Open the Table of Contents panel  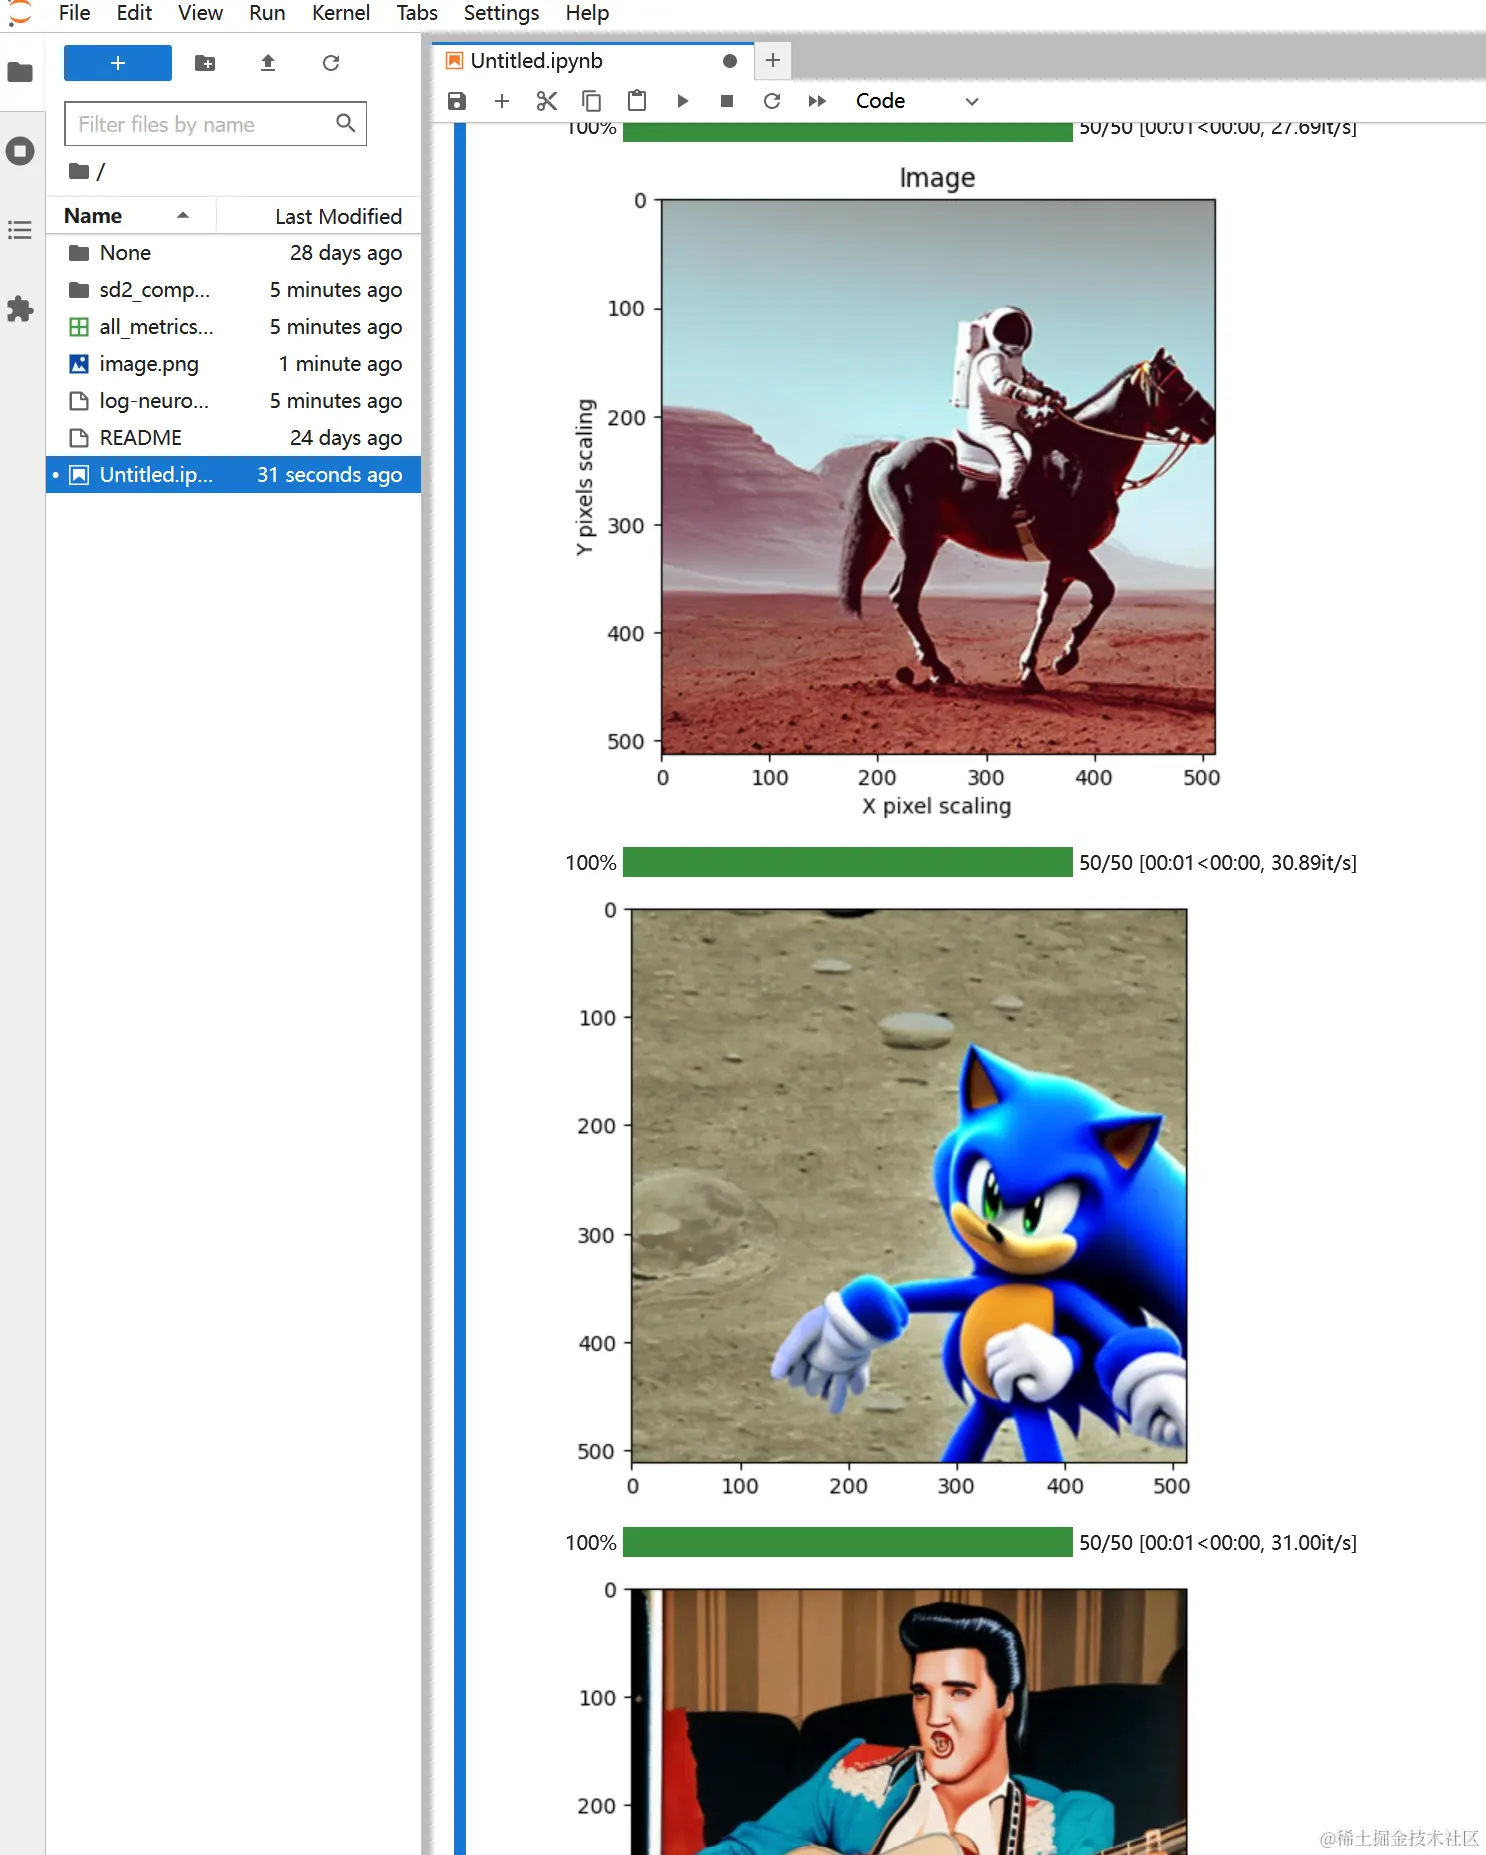[x=20, y=230]
